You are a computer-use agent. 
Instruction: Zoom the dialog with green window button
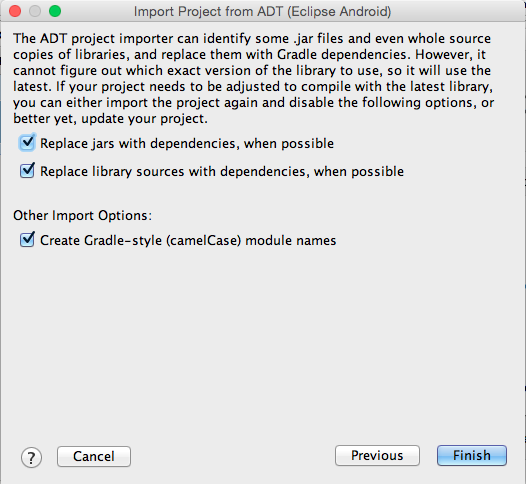[55, 11]
